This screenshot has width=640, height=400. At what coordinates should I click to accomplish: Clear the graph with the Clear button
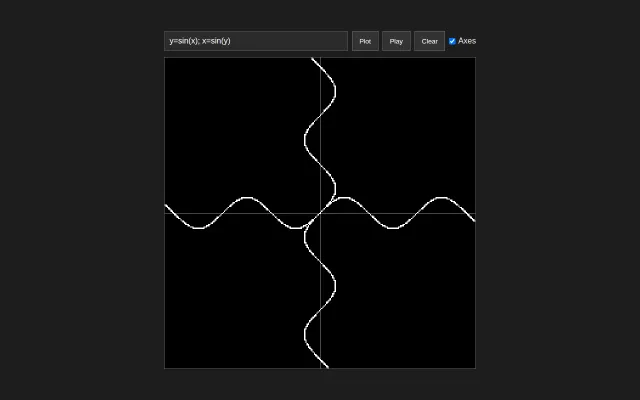(x=429, y=41)
